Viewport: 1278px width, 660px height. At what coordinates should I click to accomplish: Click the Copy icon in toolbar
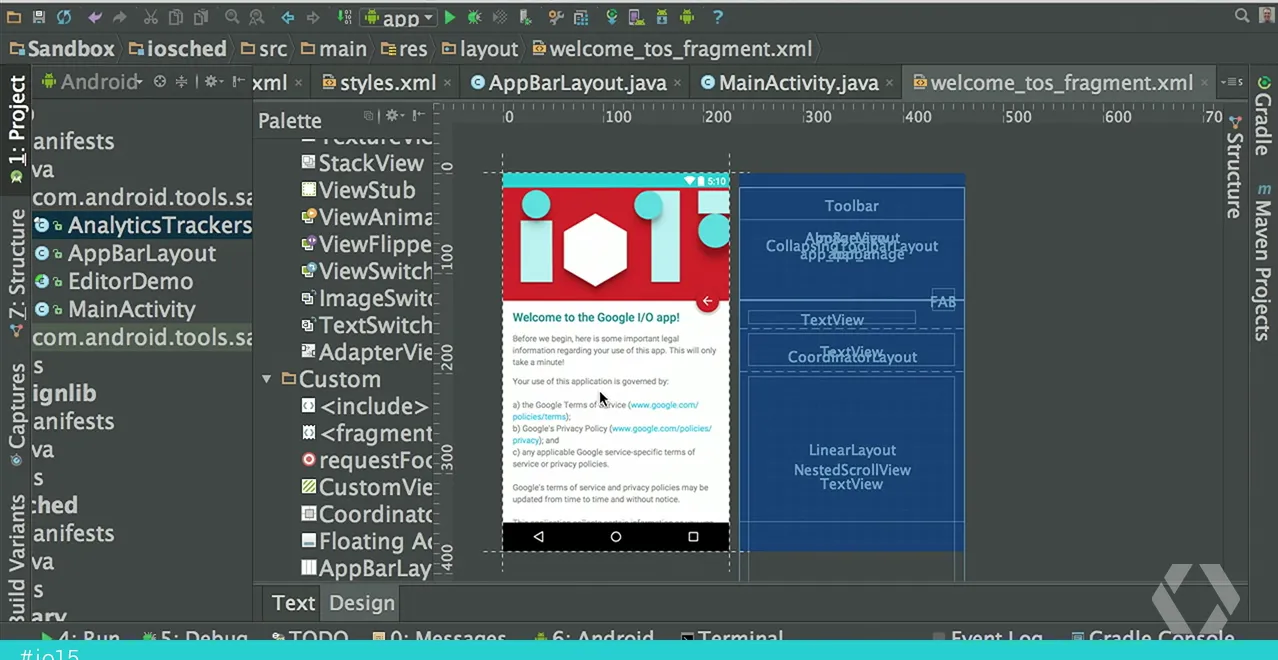click(x=176, y=17)
